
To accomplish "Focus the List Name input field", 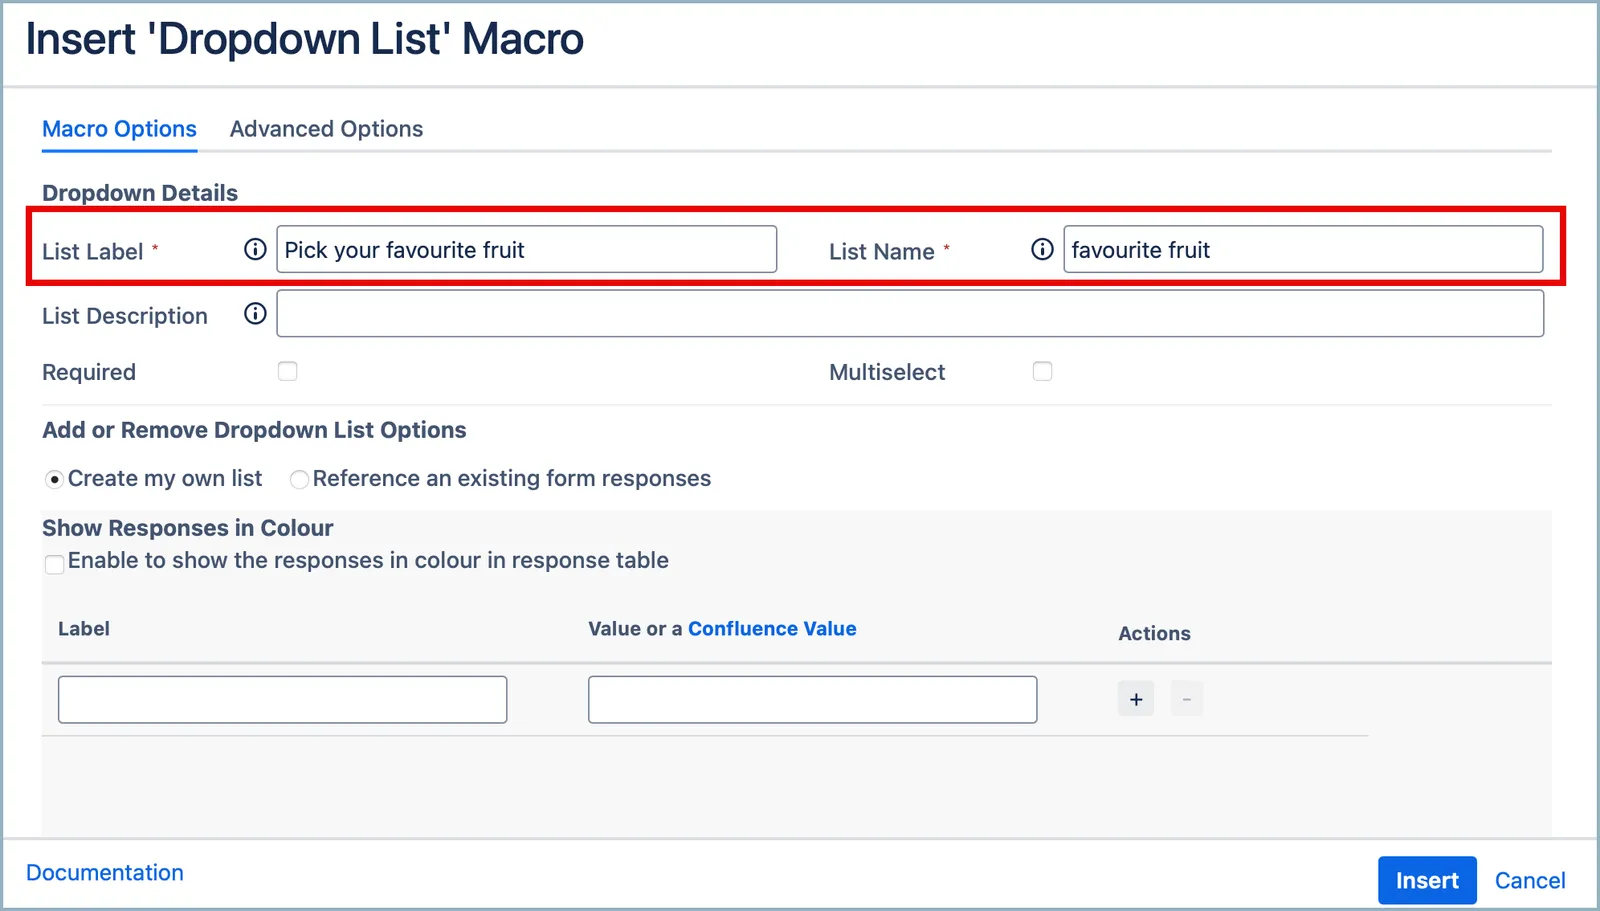I will 1303,249.
